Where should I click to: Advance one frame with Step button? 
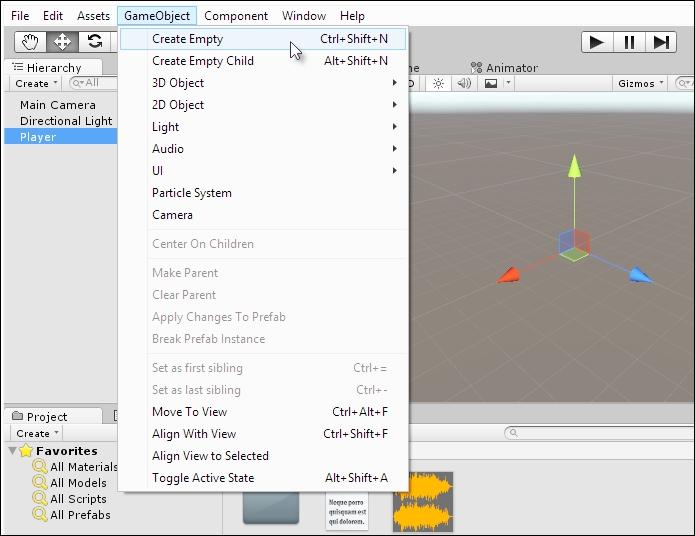tap(661, 42)
